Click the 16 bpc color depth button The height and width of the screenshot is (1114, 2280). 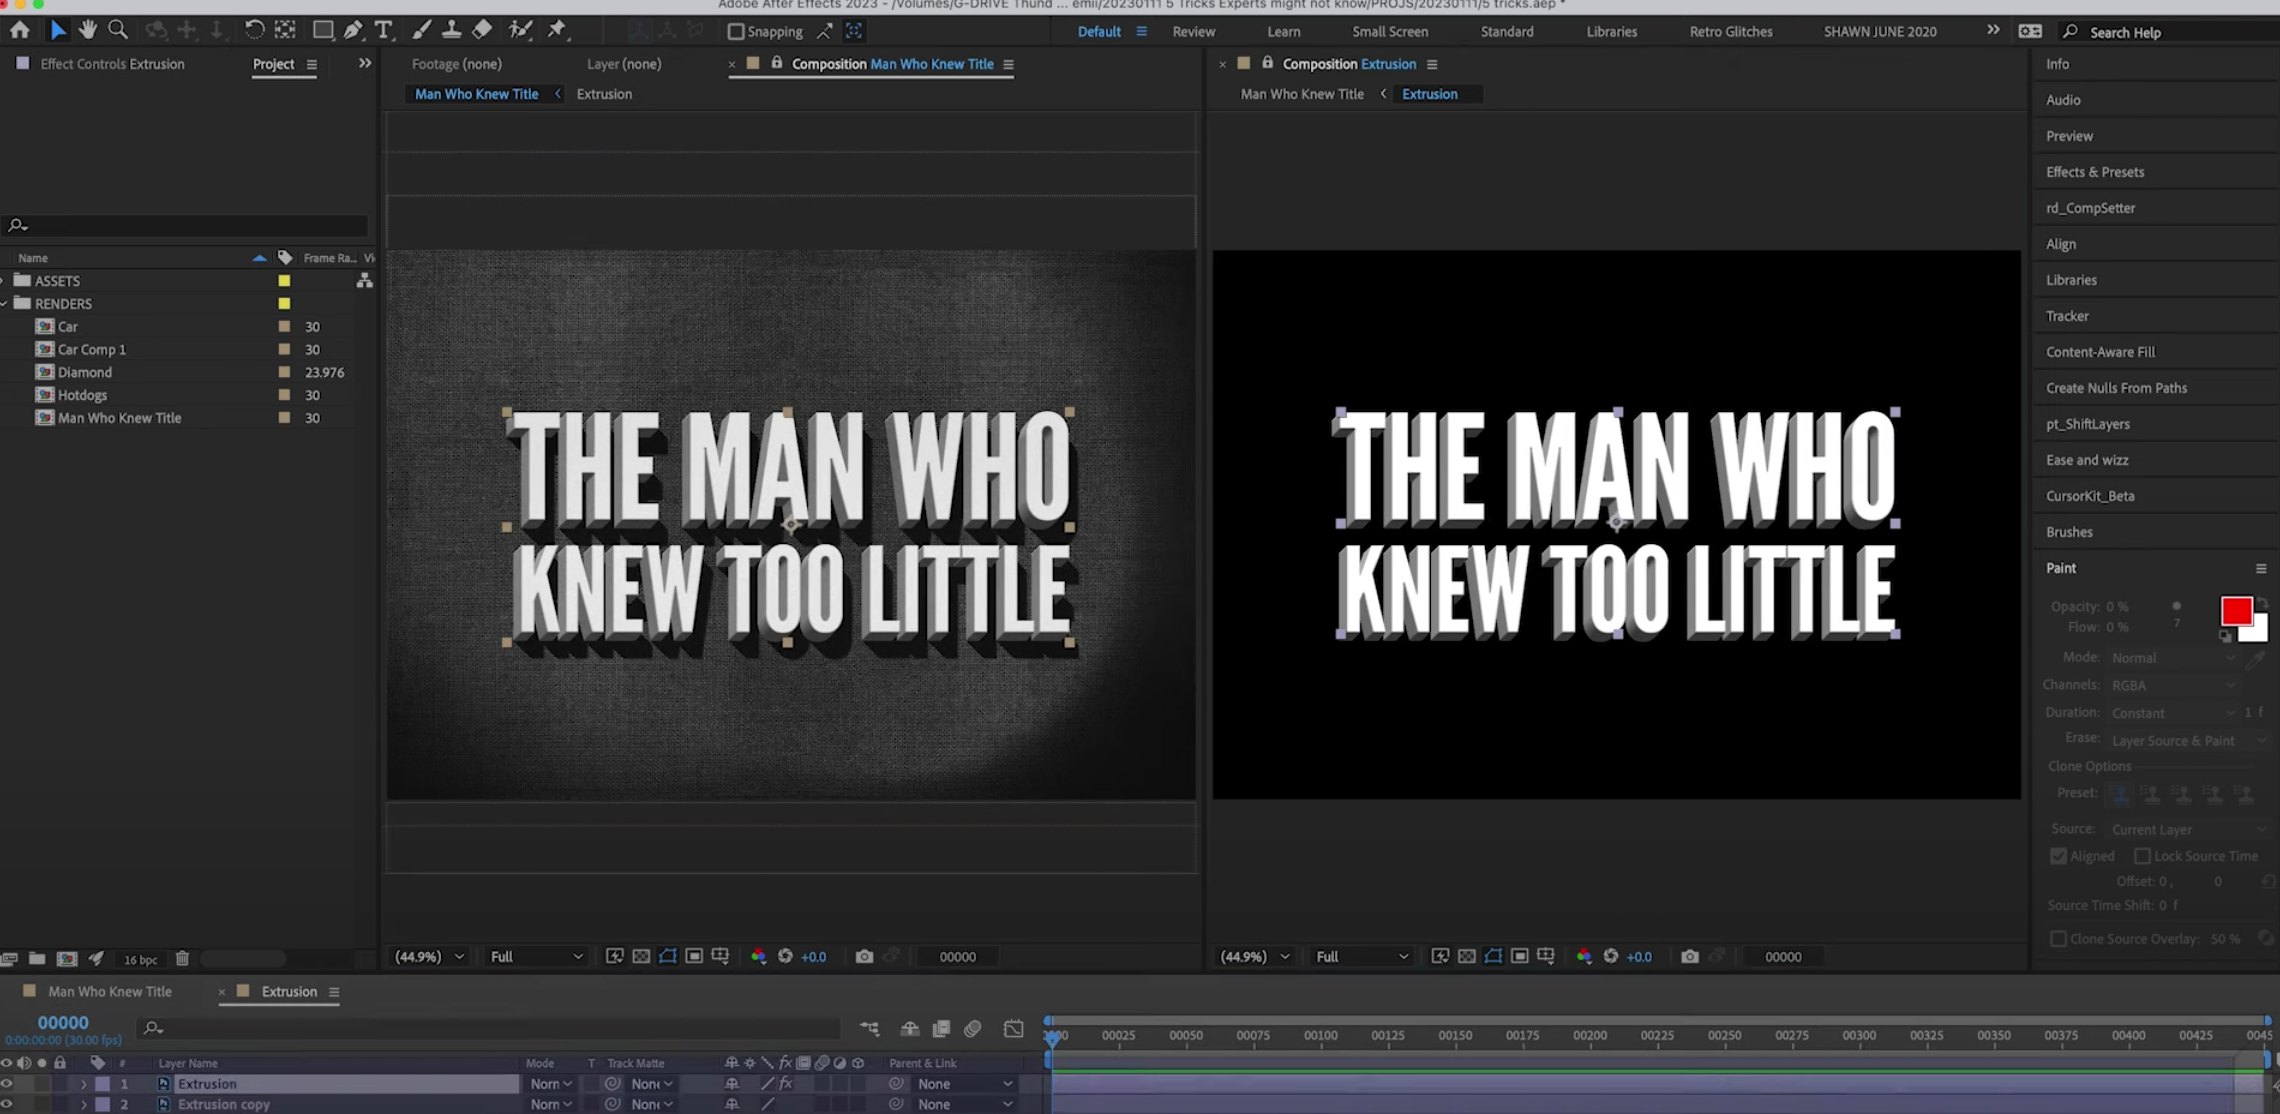140,960
